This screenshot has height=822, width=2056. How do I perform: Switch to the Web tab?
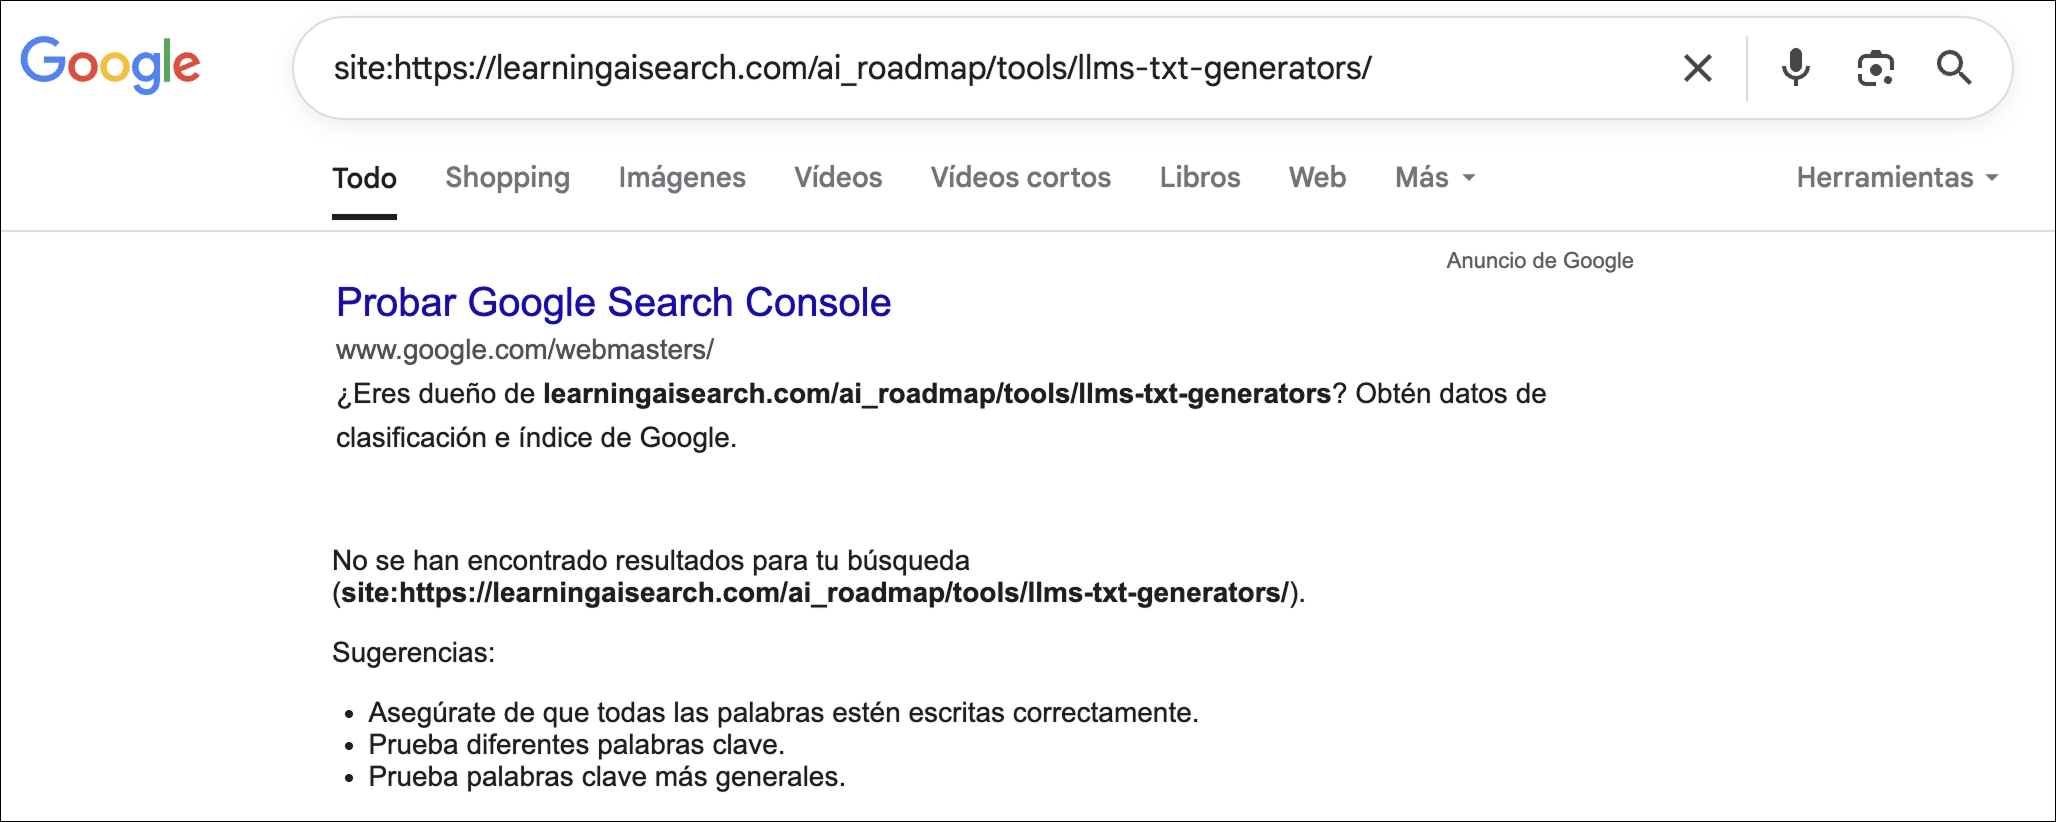click(1317, 178)
